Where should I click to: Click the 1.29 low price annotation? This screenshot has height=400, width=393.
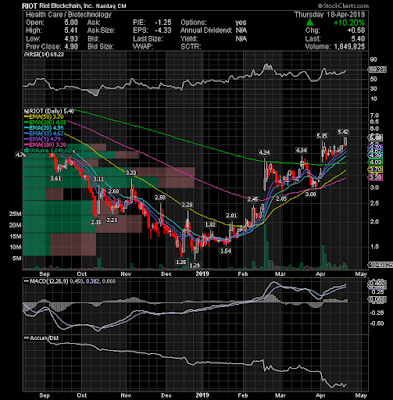tap(195, 265)
